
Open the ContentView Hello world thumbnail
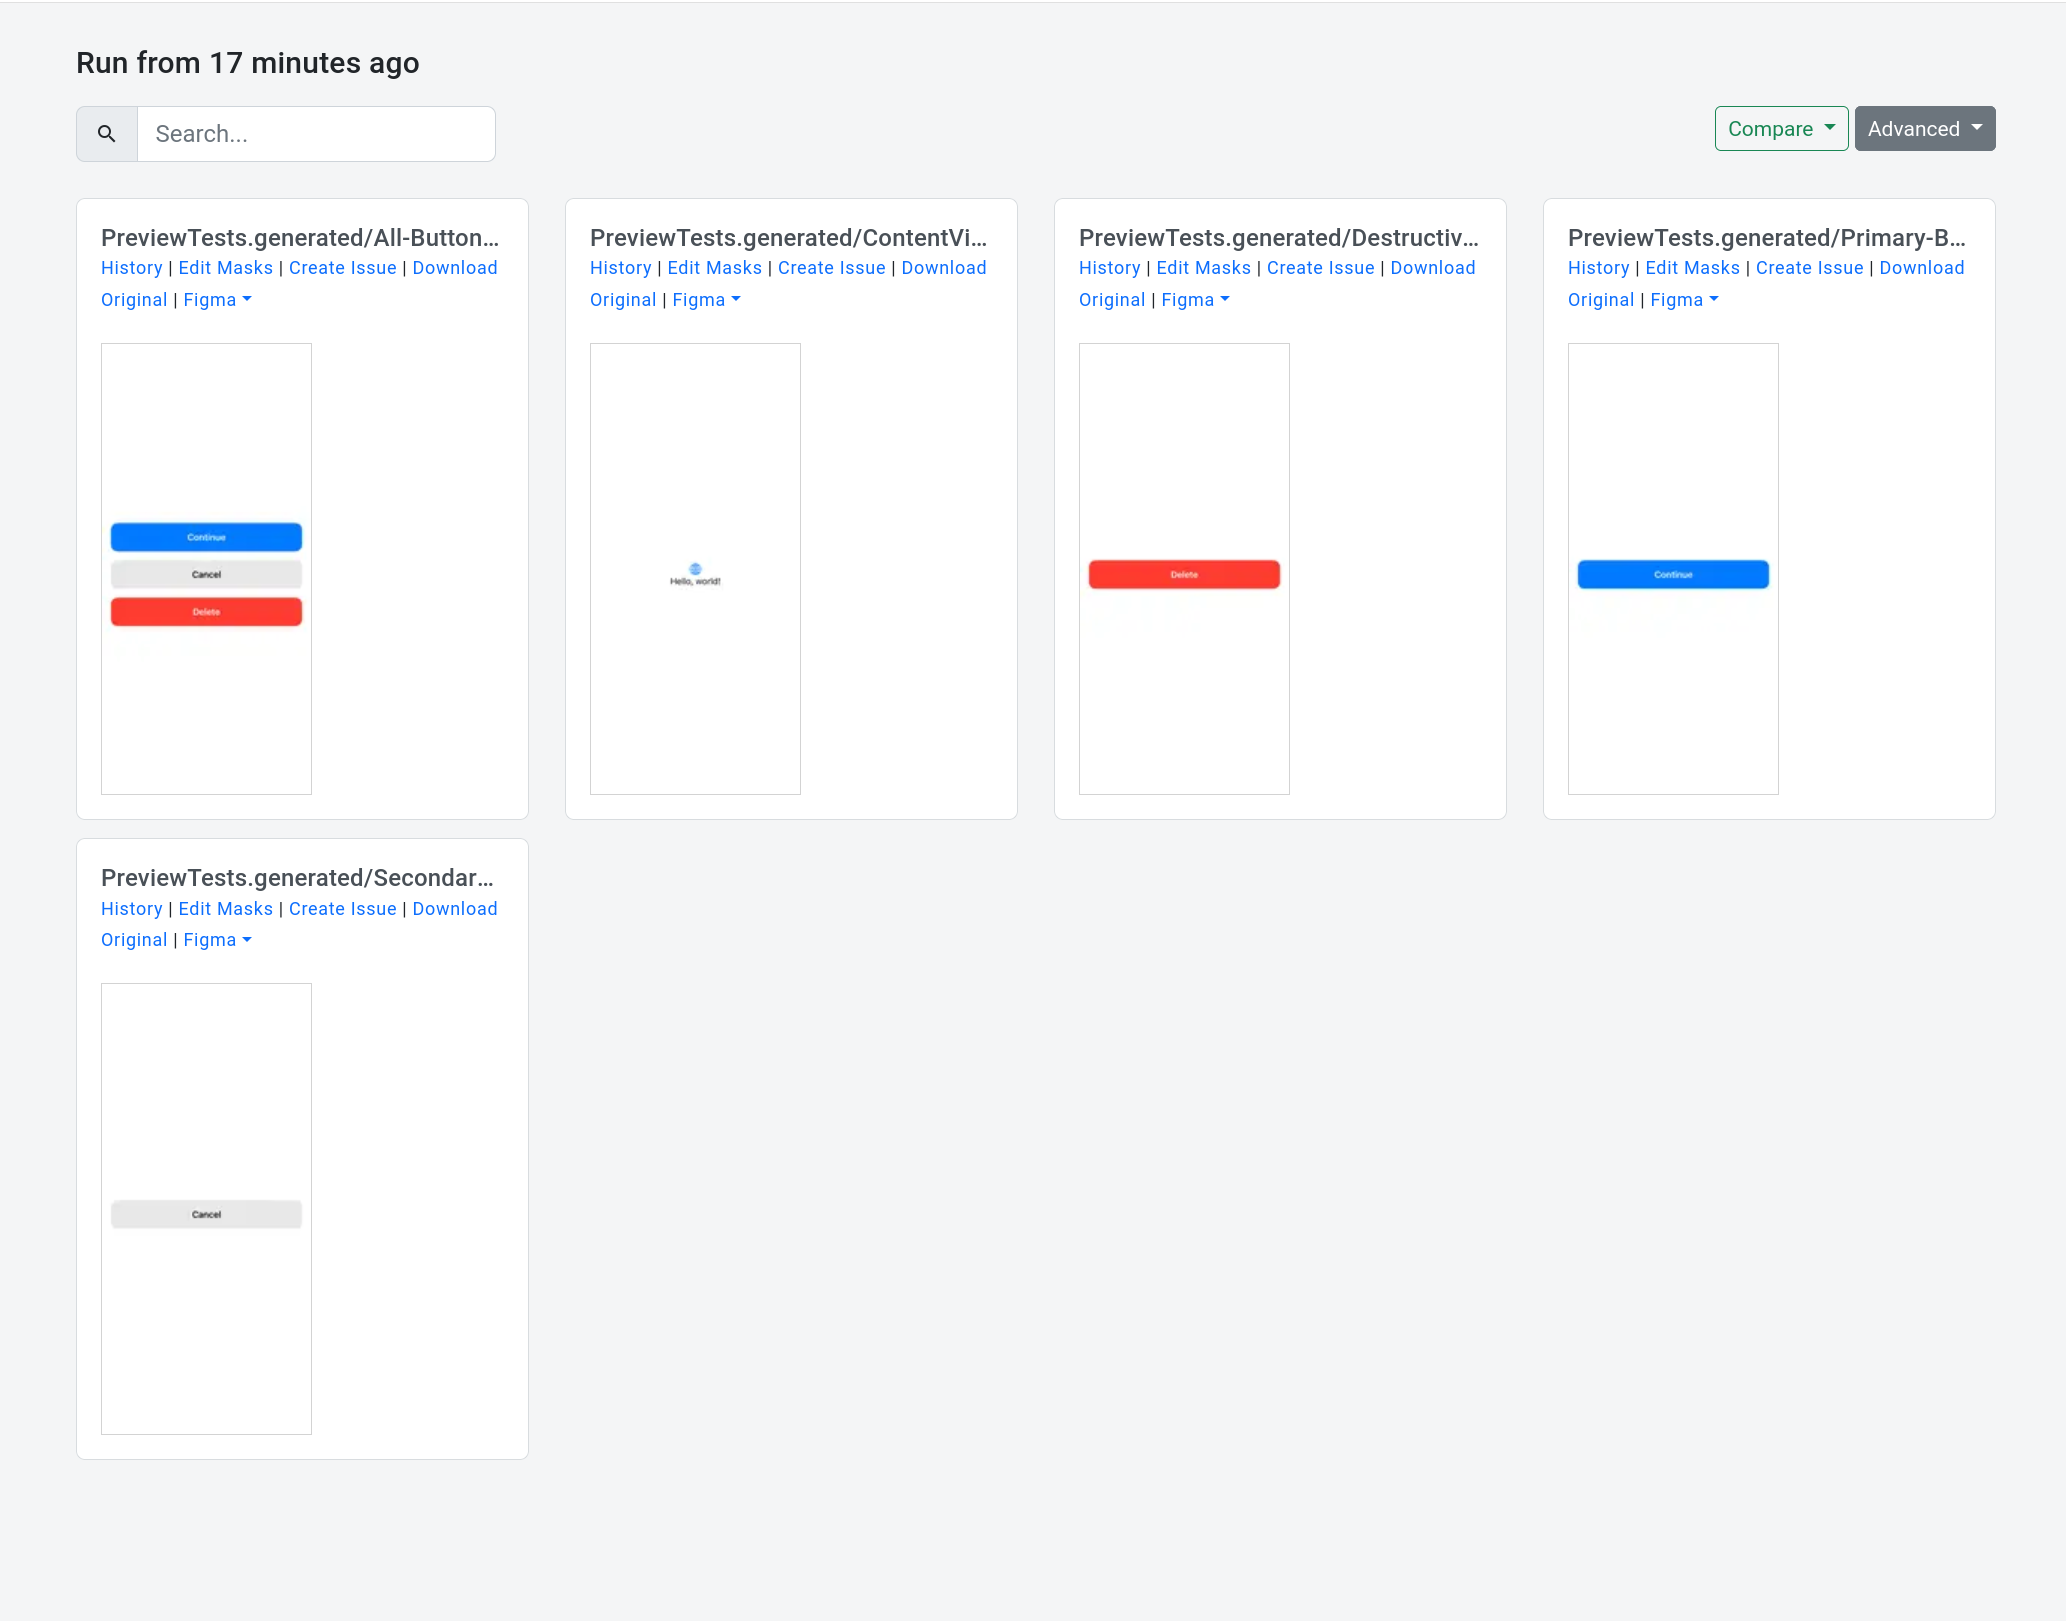pos(695,569)
